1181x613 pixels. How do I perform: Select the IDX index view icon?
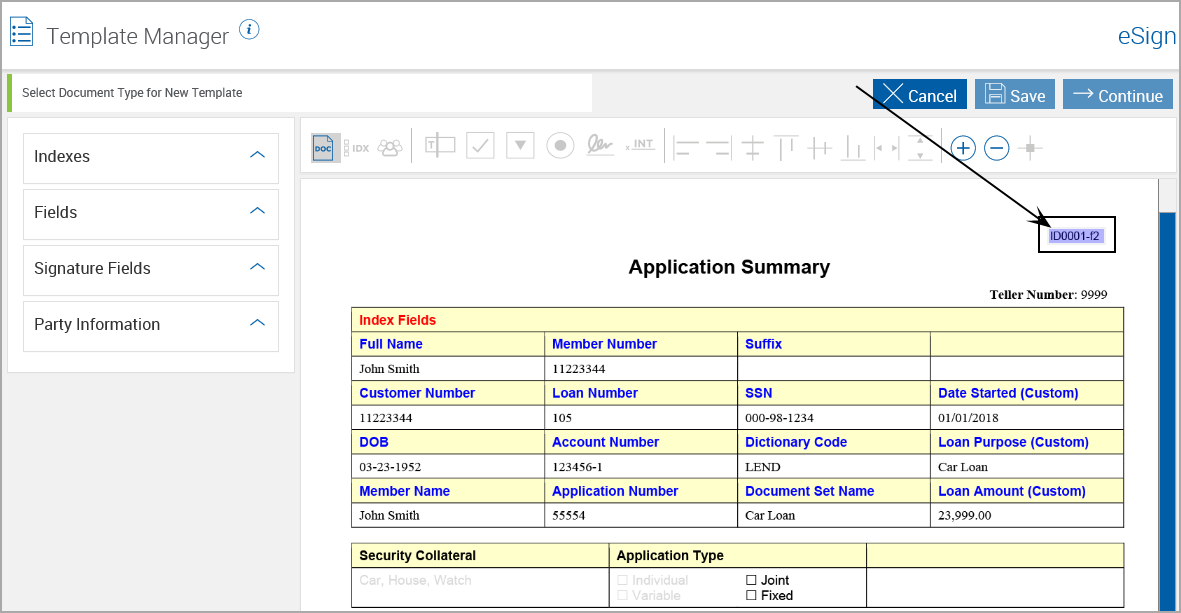356,148
